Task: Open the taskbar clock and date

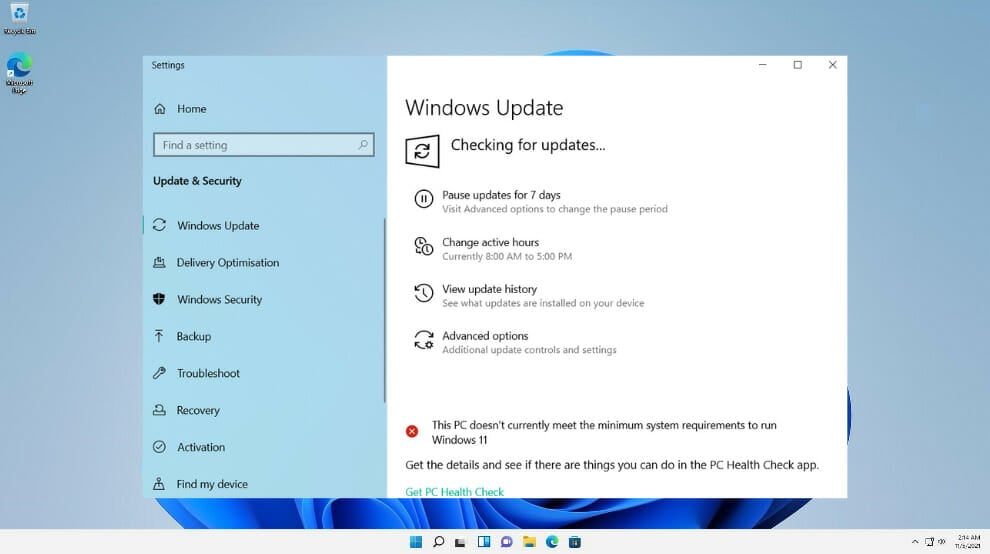Action: coord(968,542)
